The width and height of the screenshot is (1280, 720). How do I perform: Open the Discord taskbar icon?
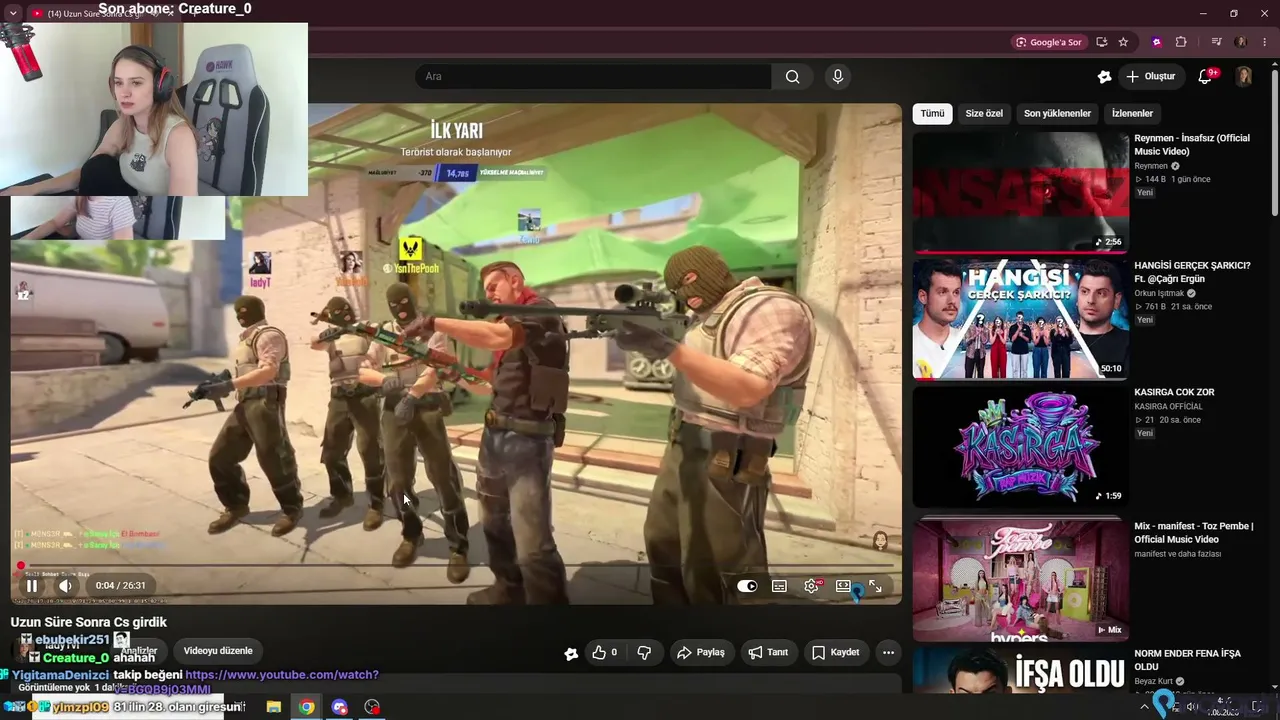pyautogui.click(x=339, y=707)
